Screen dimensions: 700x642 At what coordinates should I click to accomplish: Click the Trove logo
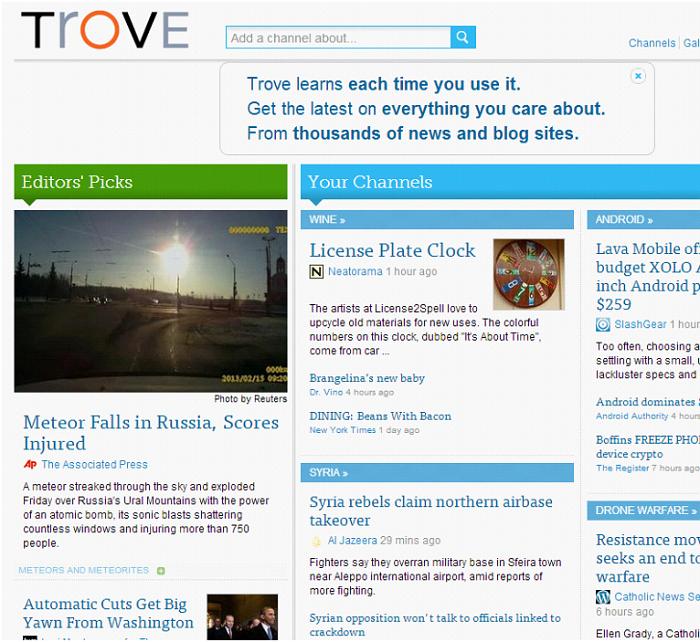click(104, 31)
